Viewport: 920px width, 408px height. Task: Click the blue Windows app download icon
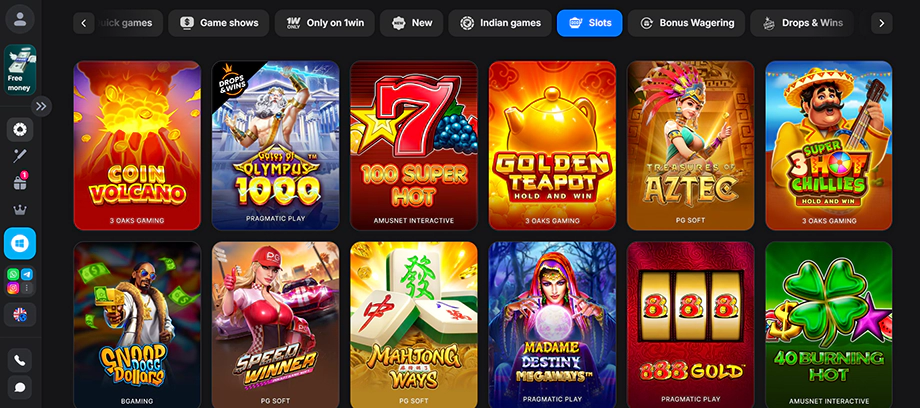pyautogui.click(x=20, y=244)
